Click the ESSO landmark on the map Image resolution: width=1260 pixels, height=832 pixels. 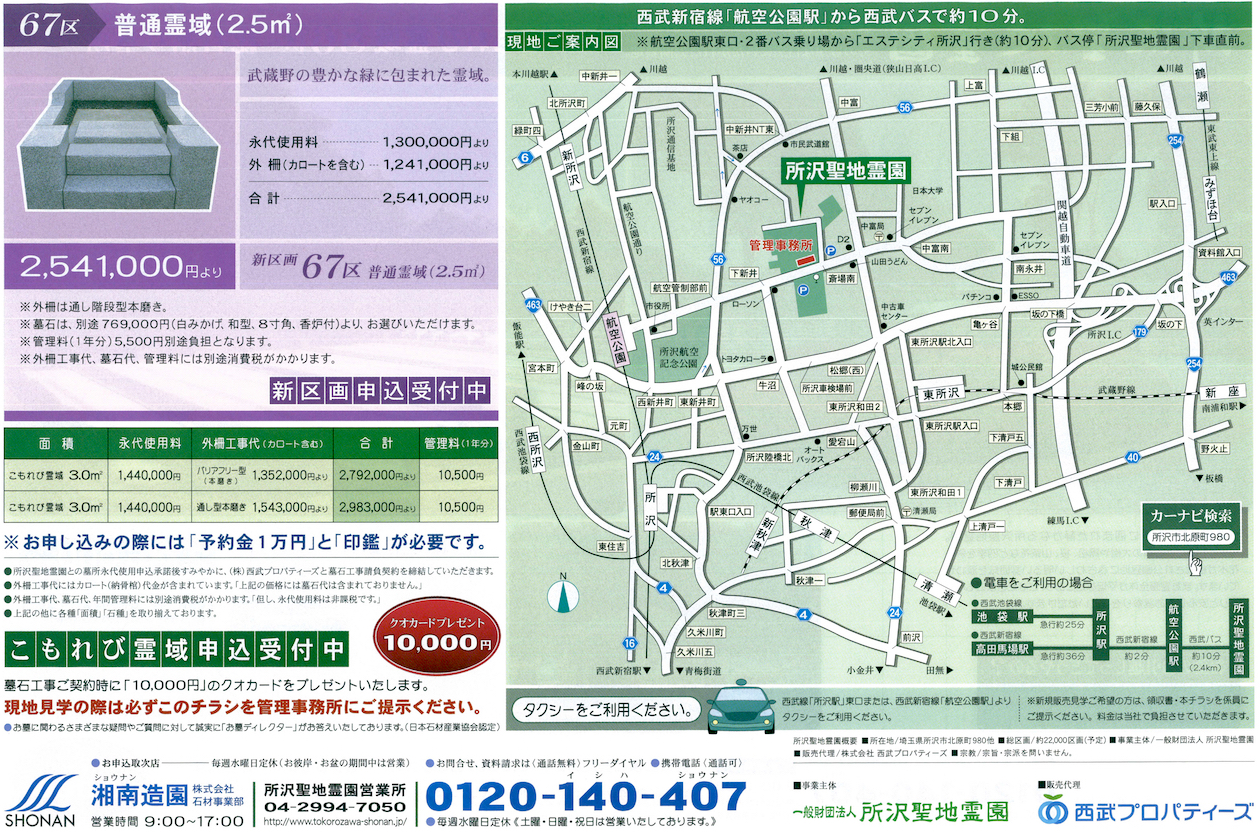pyautogui.click(x=1029, y=296)
